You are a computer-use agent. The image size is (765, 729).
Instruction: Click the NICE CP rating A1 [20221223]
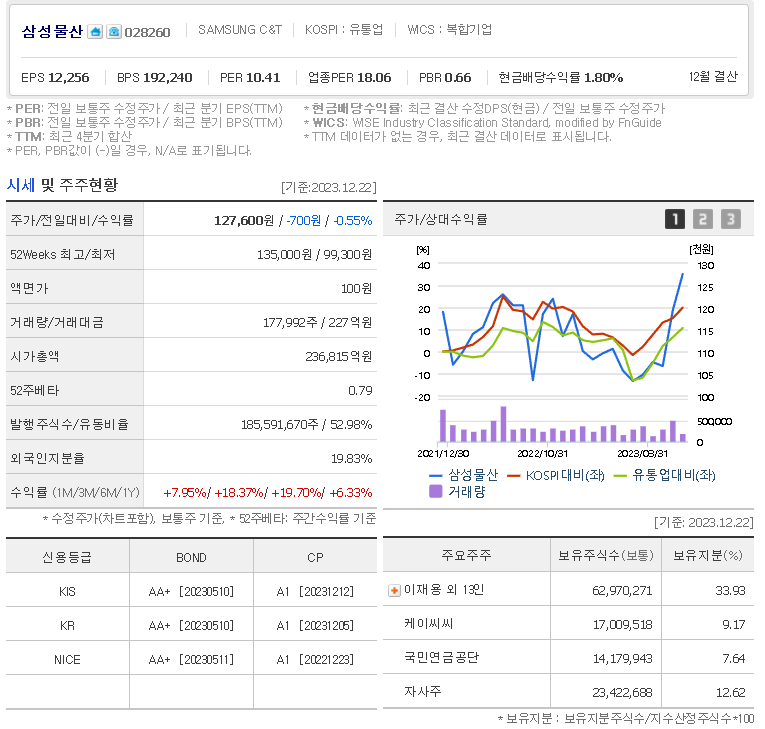point(315,660)
